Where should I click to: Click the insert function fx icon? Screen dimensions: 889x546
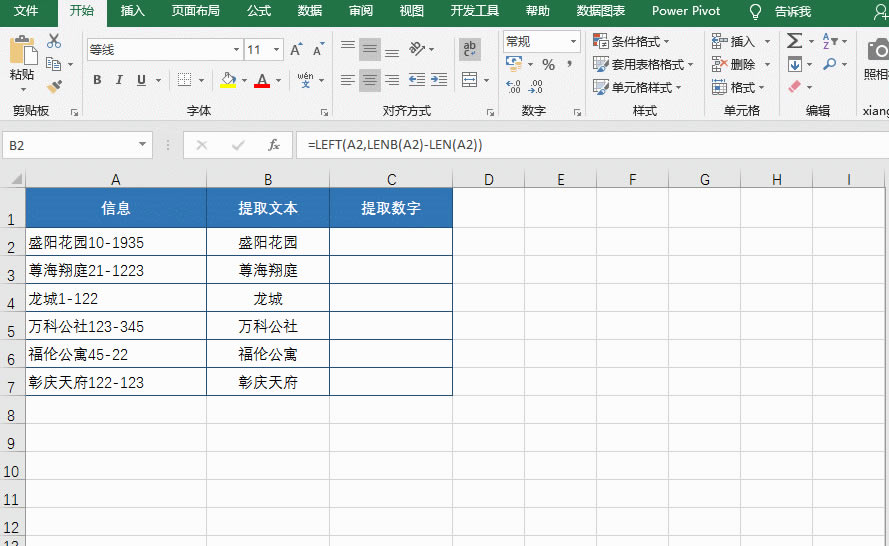point(273,145)
